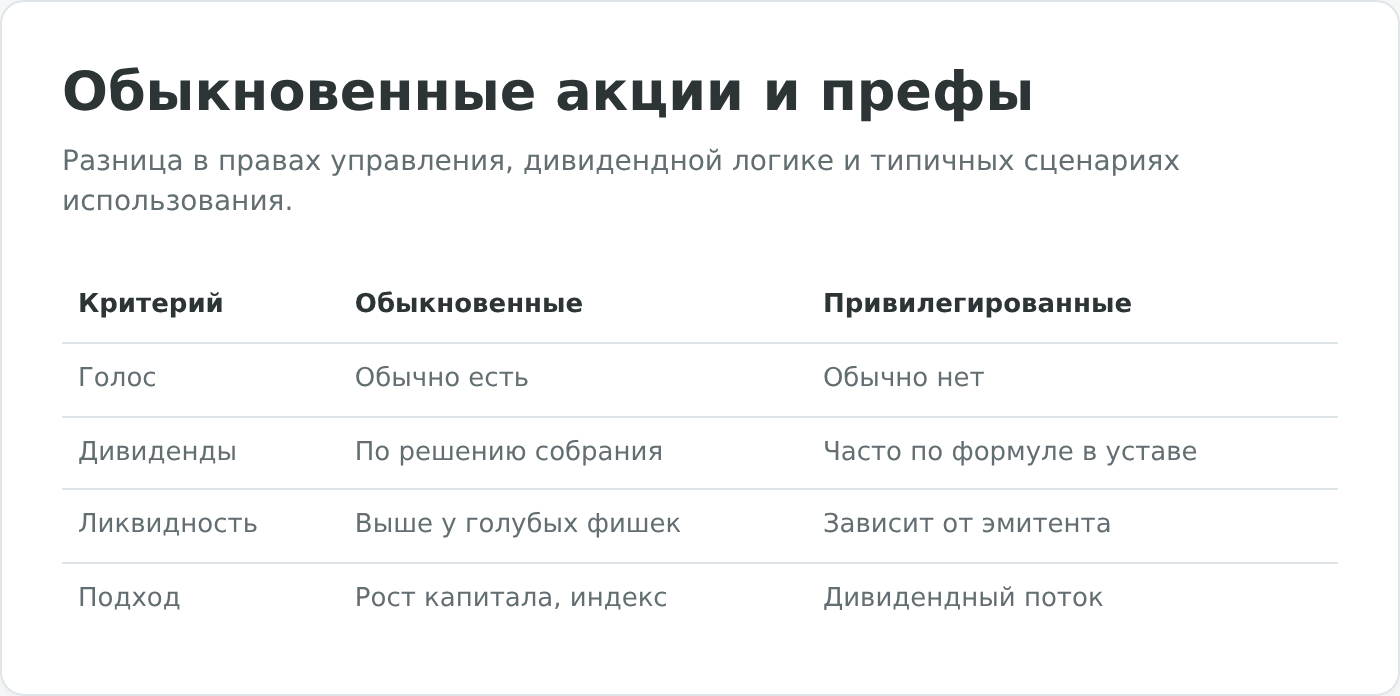Select the "Голос" row label
1400x696 pixels.
click(117, 378)
